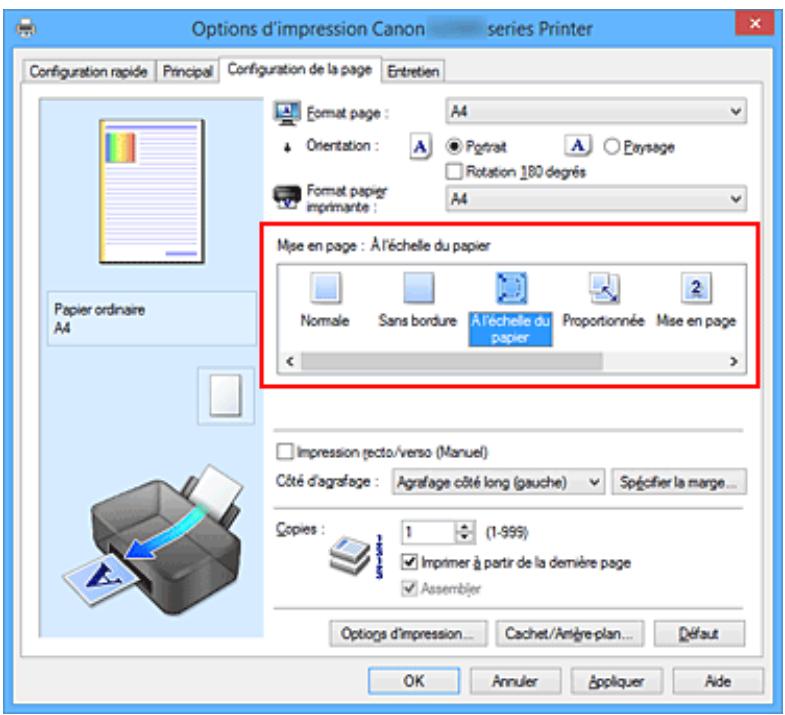
Task: Switch to the Entretien tab
Action: click(x=413, y=71)
